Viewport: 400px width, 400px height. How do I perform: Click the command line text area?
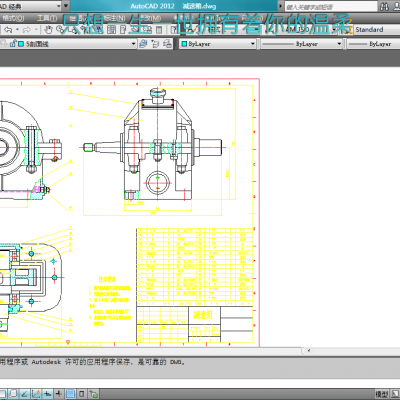(200, 367)
